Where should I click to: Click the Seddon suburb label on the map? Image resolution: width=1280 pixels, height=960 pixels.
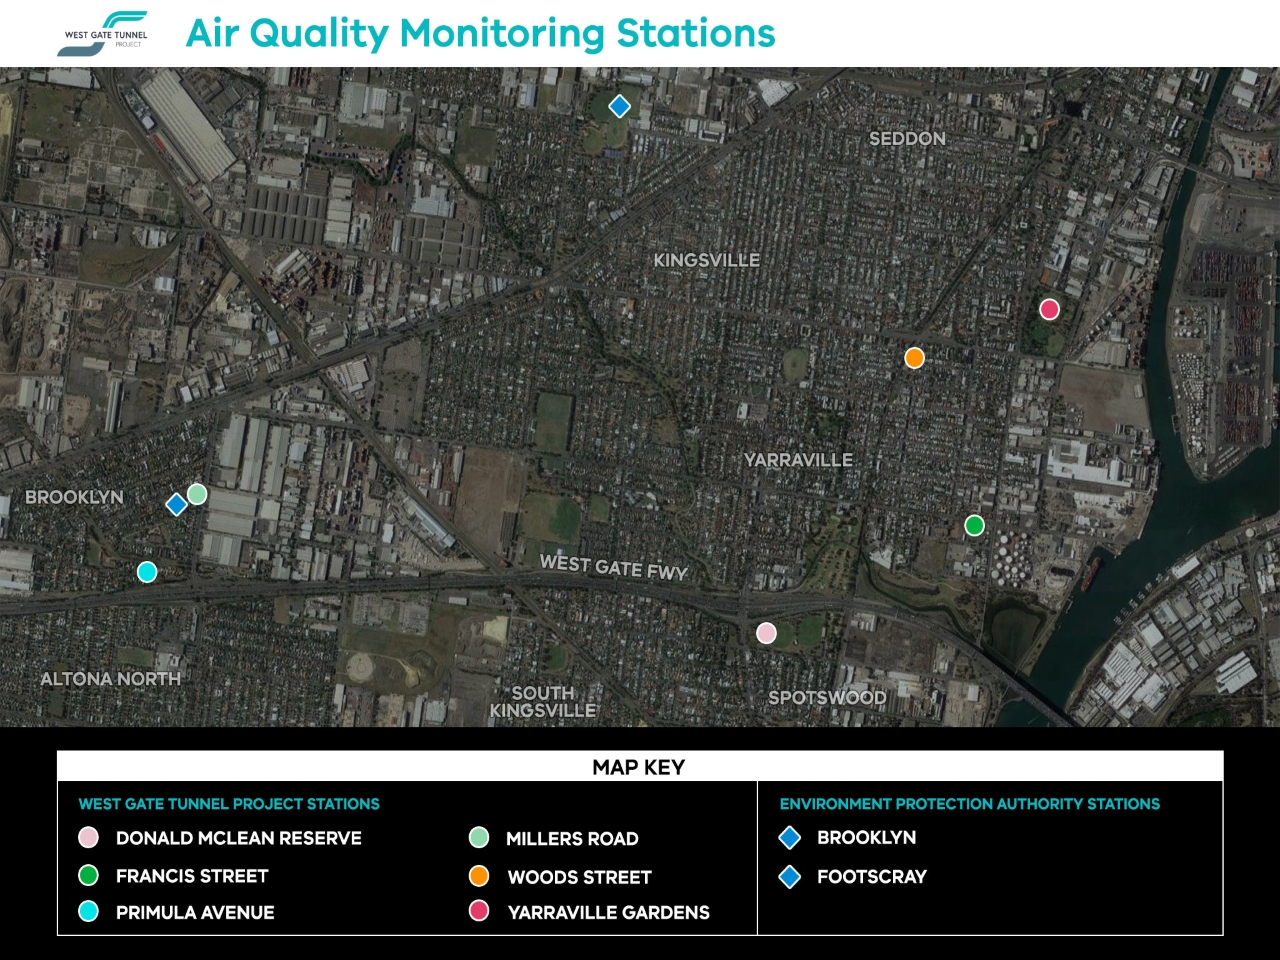pyautogui.click(x=907, y=139)
